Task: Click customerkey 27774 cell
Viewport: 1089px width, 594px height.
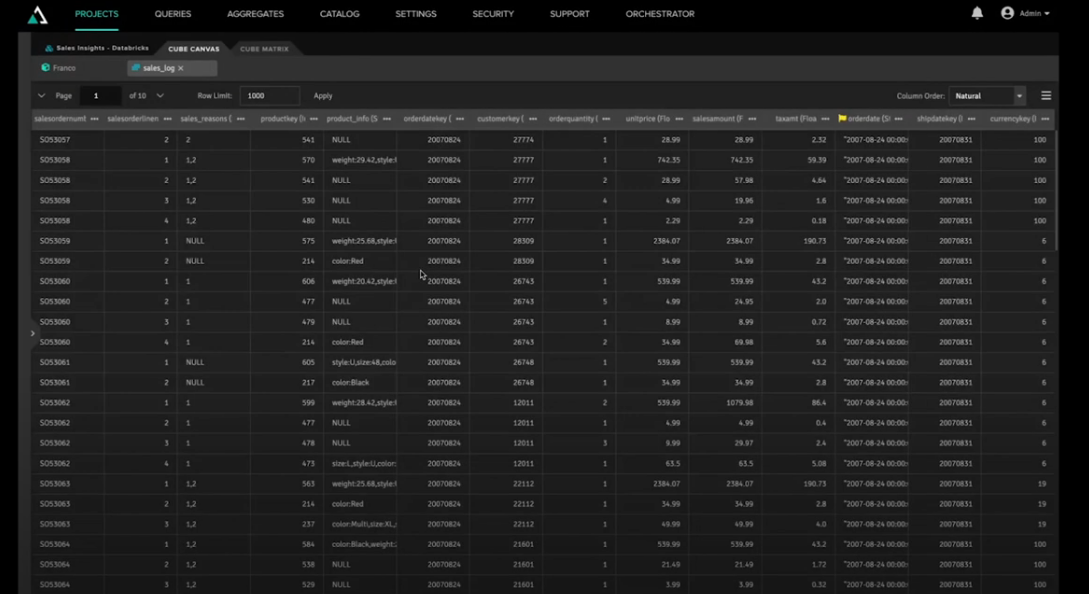Action: [506, 140]
